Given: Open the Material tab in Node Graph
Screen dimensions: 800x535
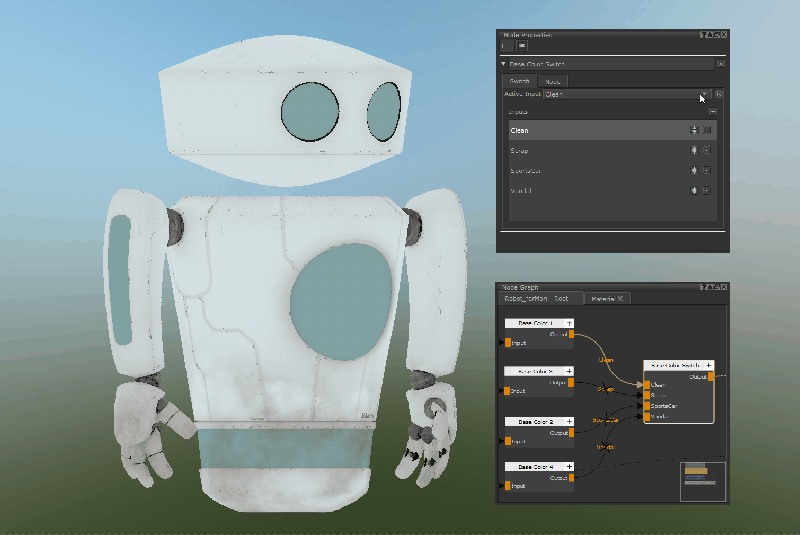Looking at the screenshot, I should 607,299.
